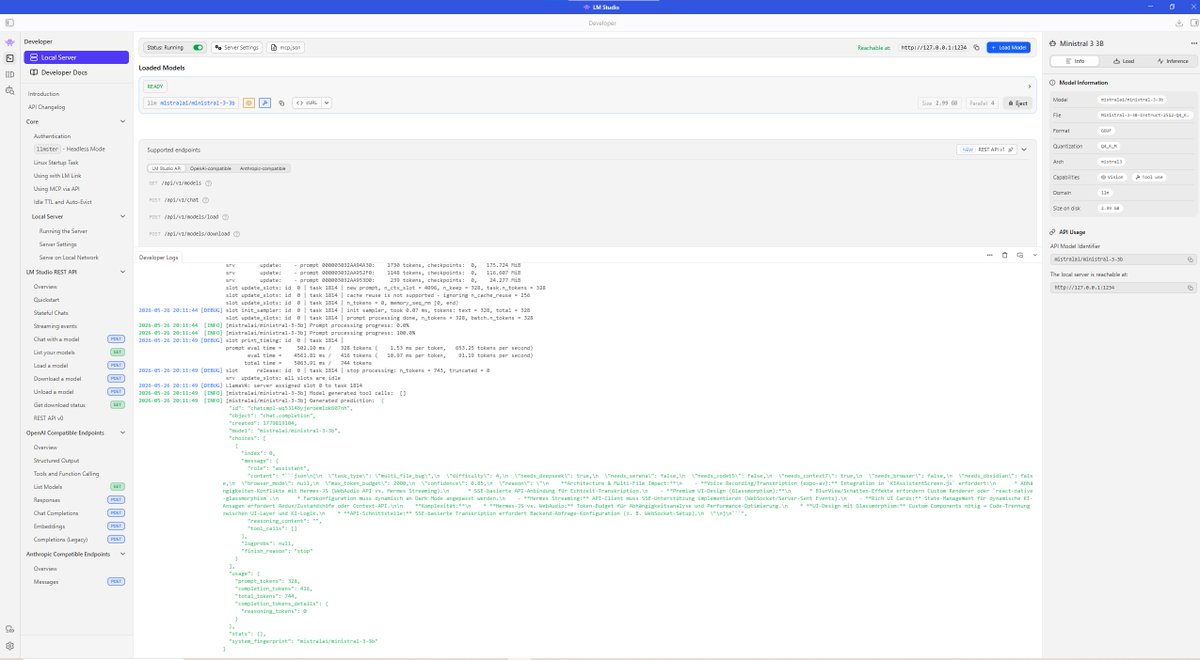Screen dimensions: 1200x660
Task: Click the Tool use capability badge
Action: (1149, 177)
